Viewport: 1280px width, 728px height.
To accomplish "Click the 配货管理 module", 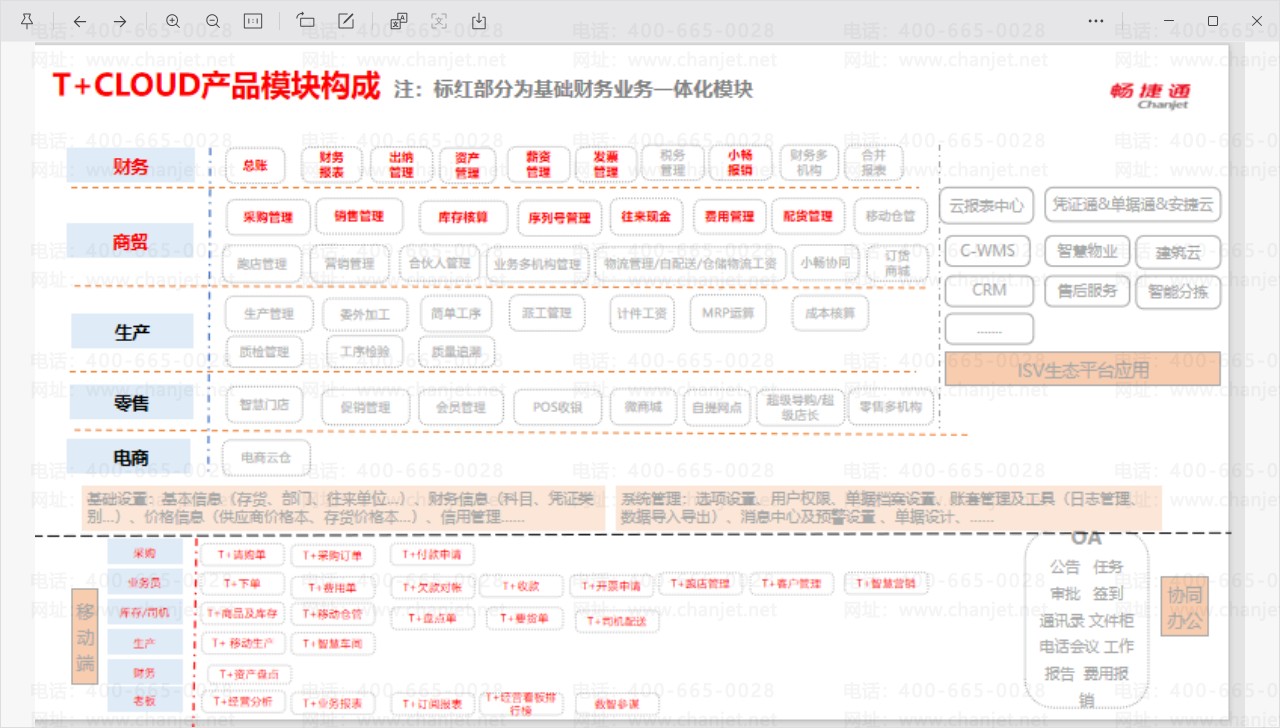I will point(807,216).
